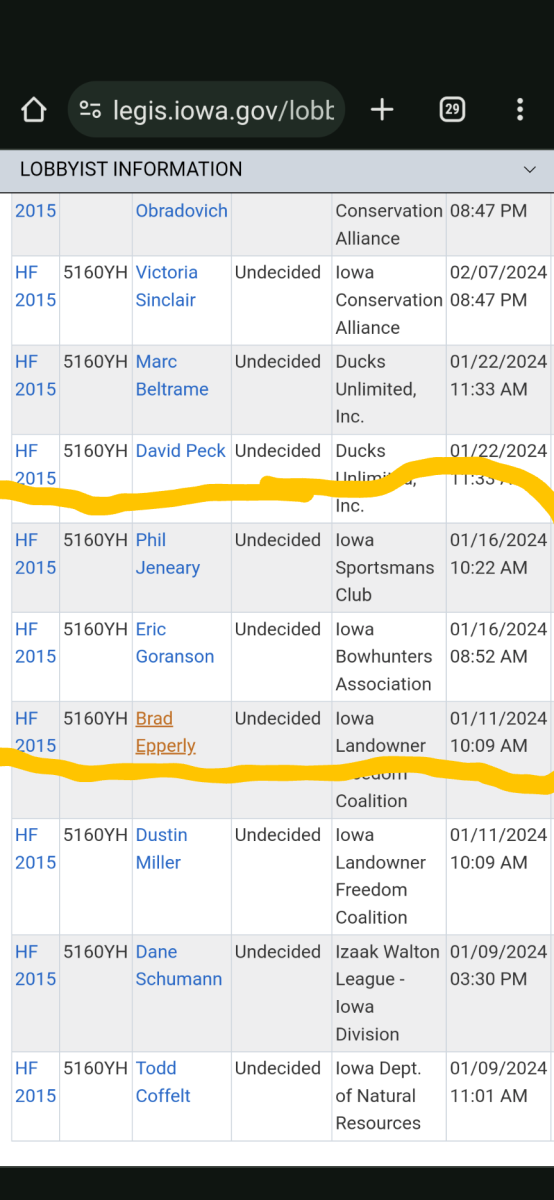The width and height of the screenshot is (554, 1200).
Task: Open the tab switcher showing 29
Action: (452, 110)
